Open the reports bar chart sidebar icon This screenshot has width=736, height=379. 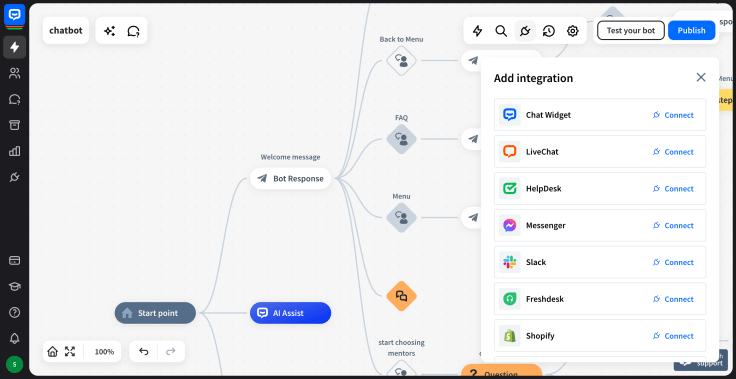(15, 151)
